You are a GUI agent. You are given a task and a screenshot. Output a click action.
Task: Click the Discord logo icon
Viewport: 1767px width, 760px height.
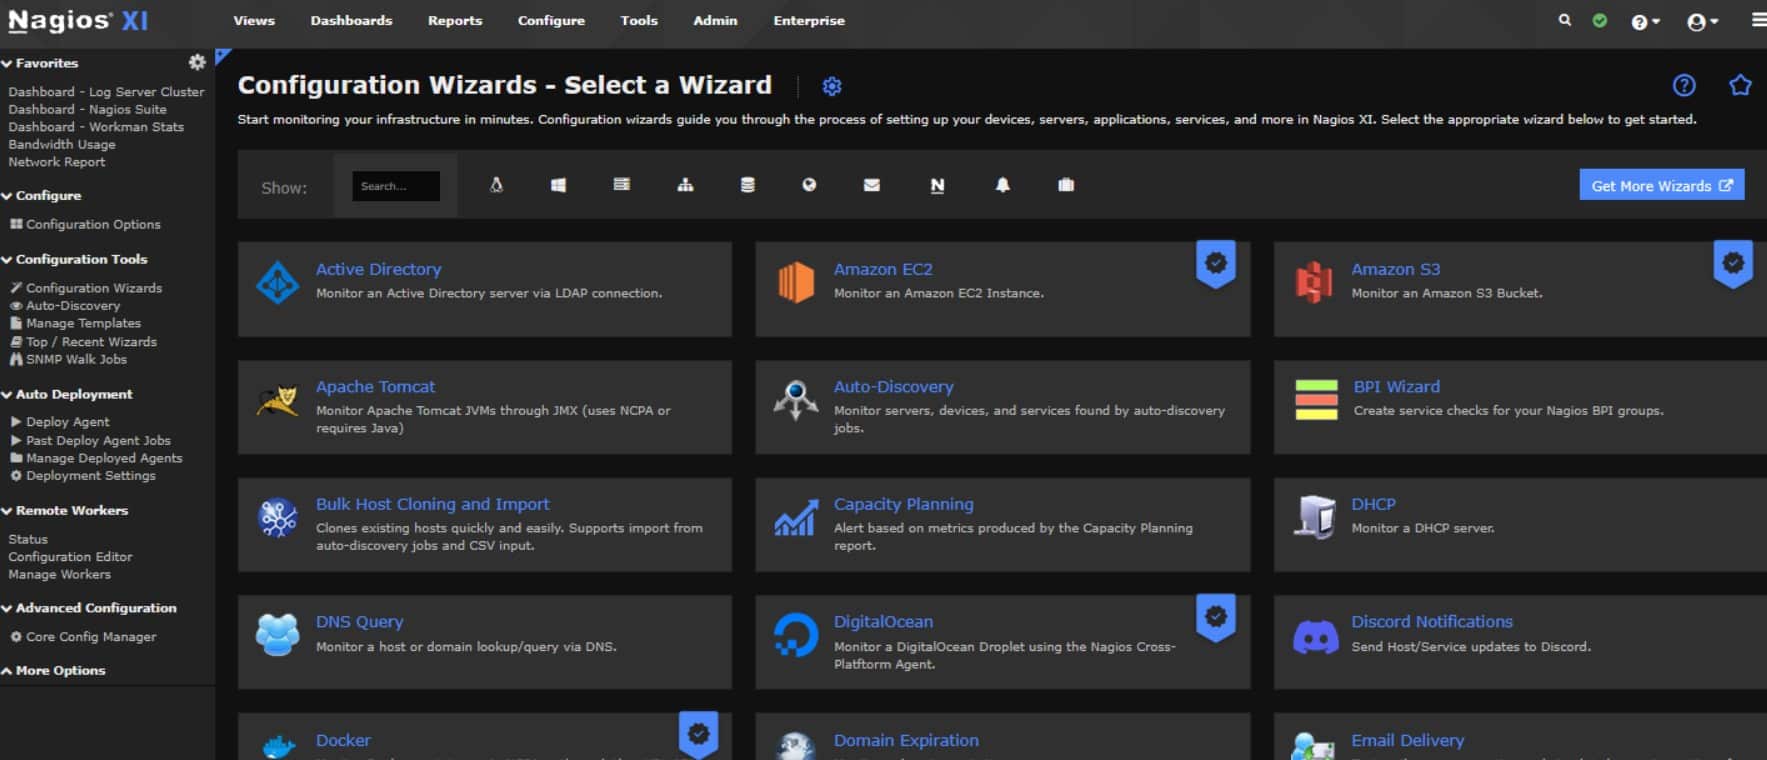click(x=1315, y=636)
